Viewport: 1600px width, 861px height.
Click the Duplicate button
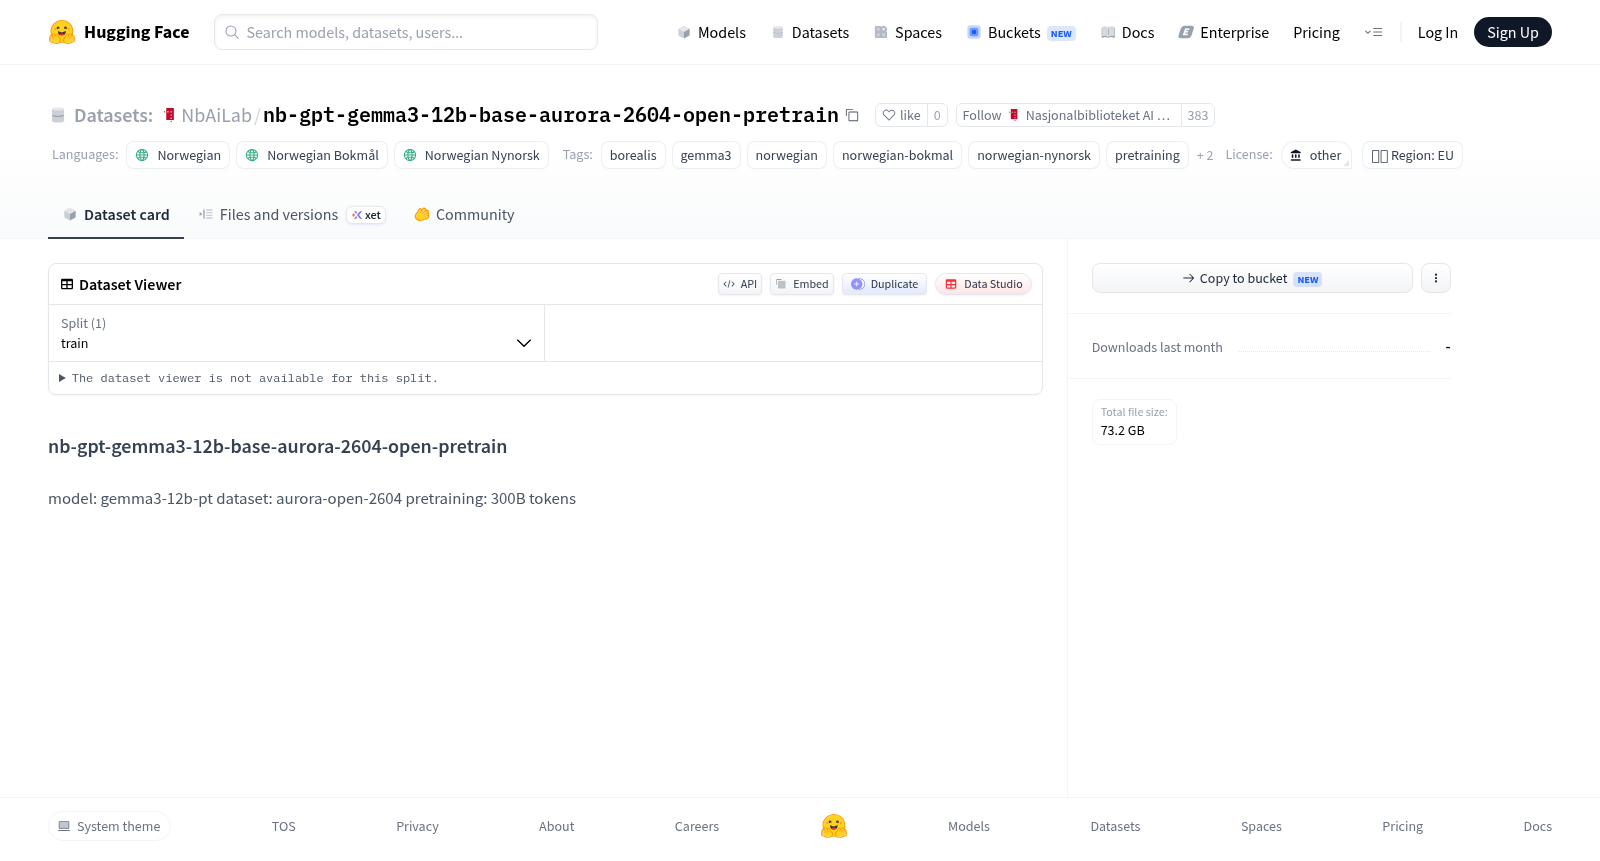tap(884, 284)
